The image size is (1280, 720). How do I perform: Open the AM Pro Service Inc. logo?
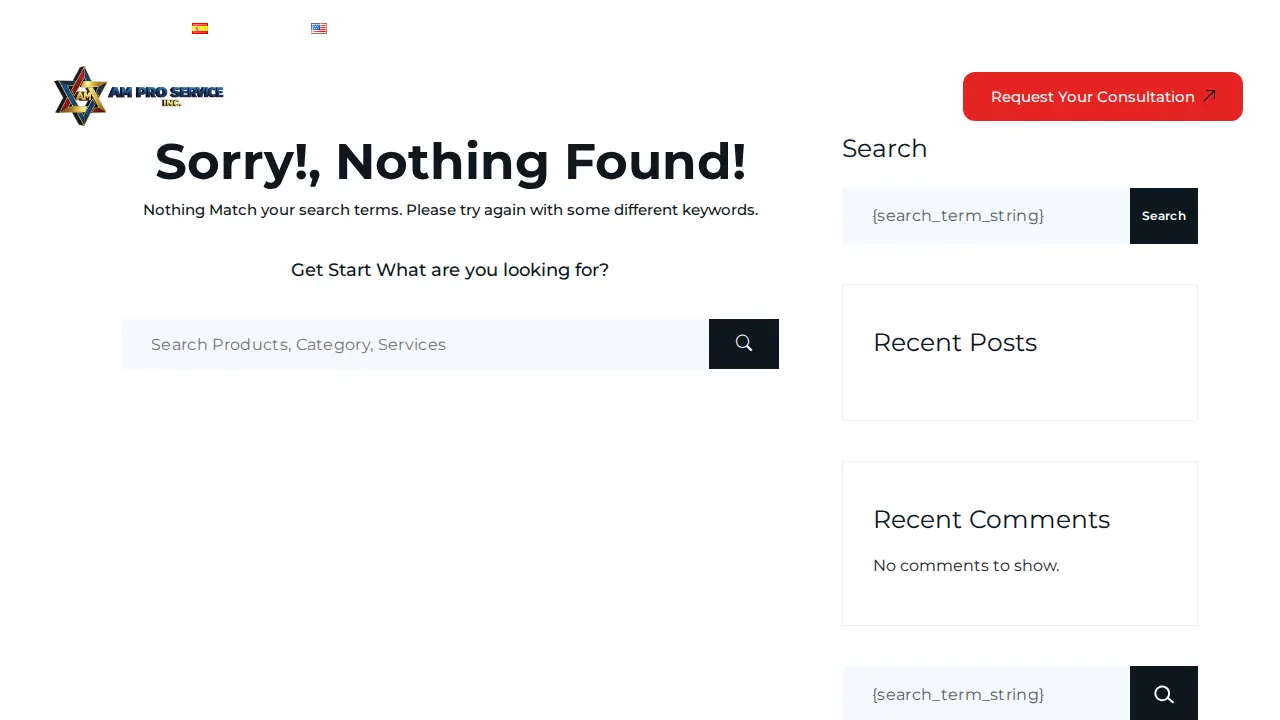pos(139,96)
